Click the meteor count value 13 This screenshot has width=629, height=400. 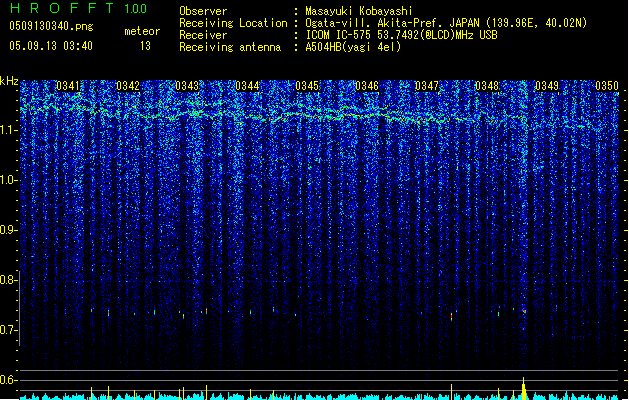click(x=145, y=46)
